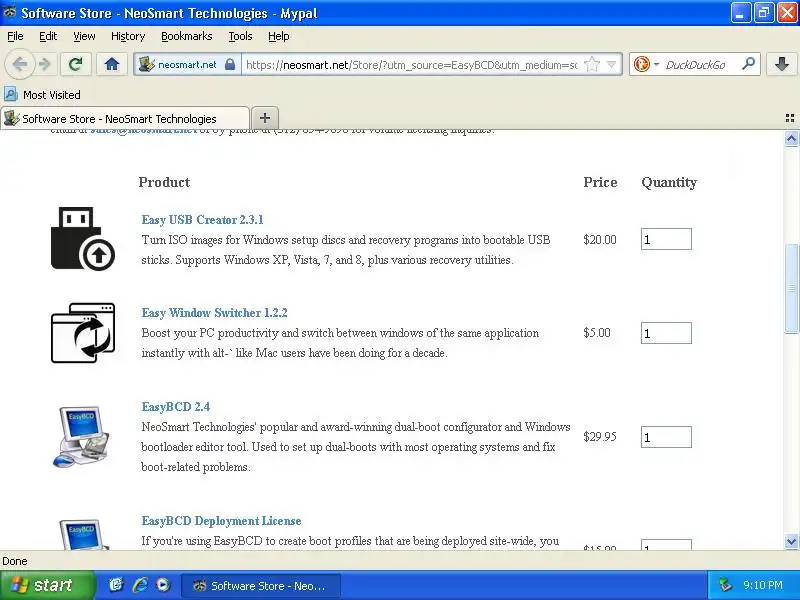Click the Software Store taskbar button
800x600 pixels.
pyautogui.click(x=261, y=586)
